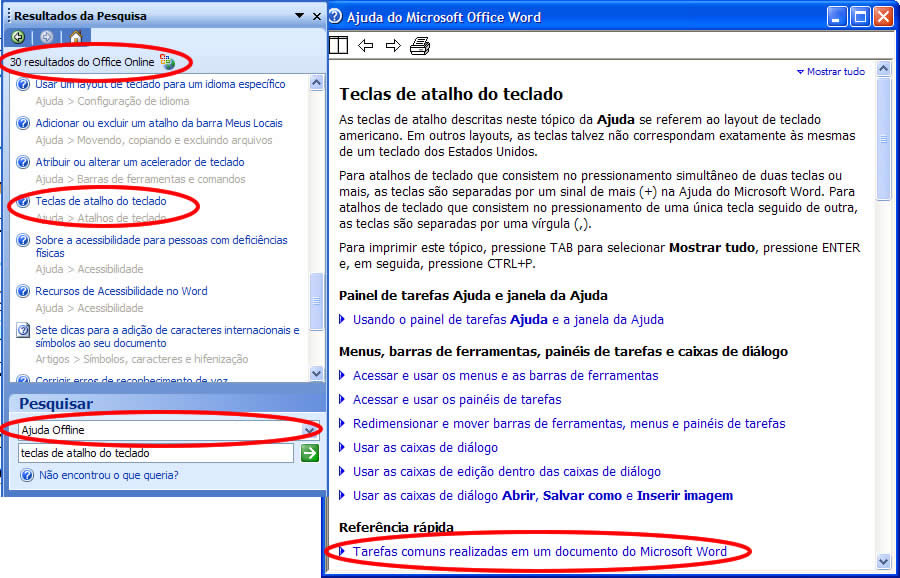This screenshot has height=578, width=900.
Task: Open result 'Sobre a acessibilidade para pessoas com deficiências físicas'
Action: [x=161, y=246]
